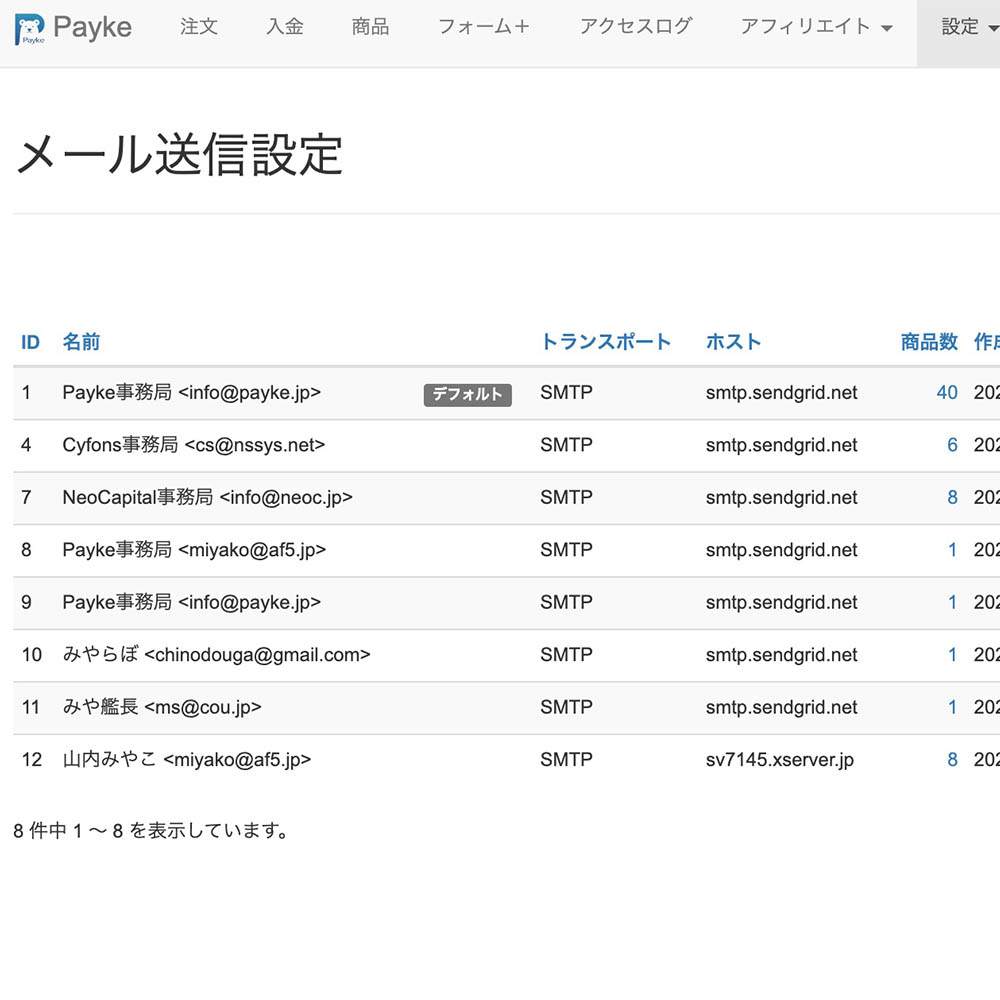
Task: Open product count 1 for miyako@af5.jp Payke事務局
Action: [952, 550]
